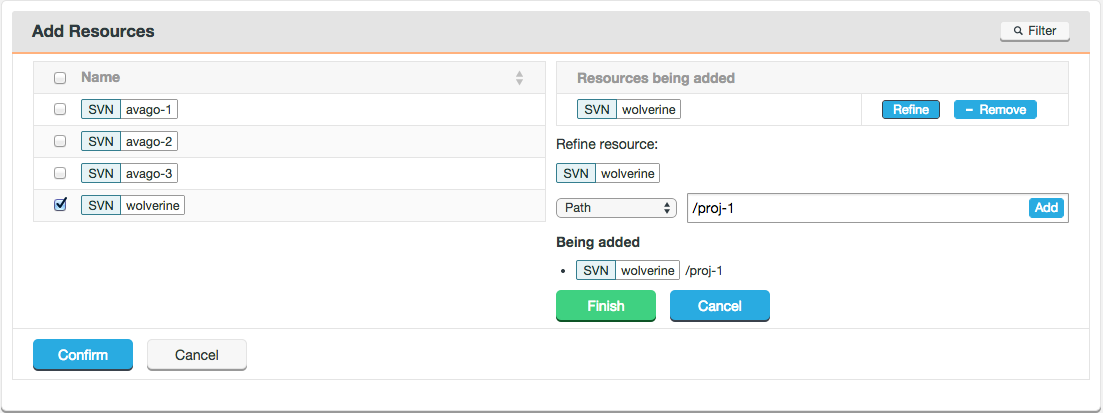The image size is (1103, 413).
Task: Open the Path dropdown selector
Action: (x=616, y=208)
